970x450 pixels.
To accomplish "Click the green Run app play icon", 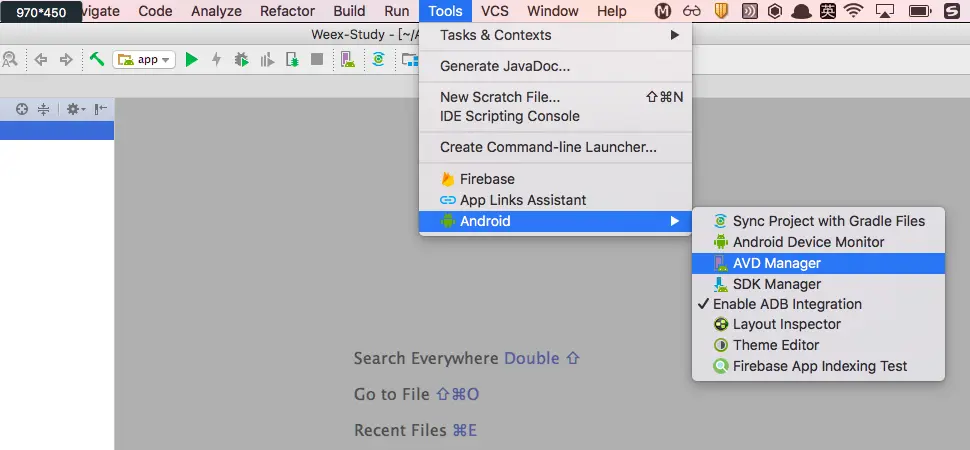I will pyautogui.click(x=192, y=59).
